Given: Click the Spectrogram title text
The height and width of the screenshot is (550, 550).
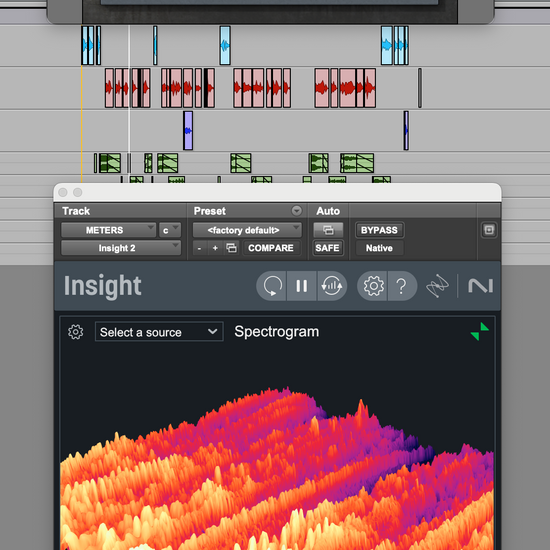Looking at the screenshot, I should click(277, 331).
